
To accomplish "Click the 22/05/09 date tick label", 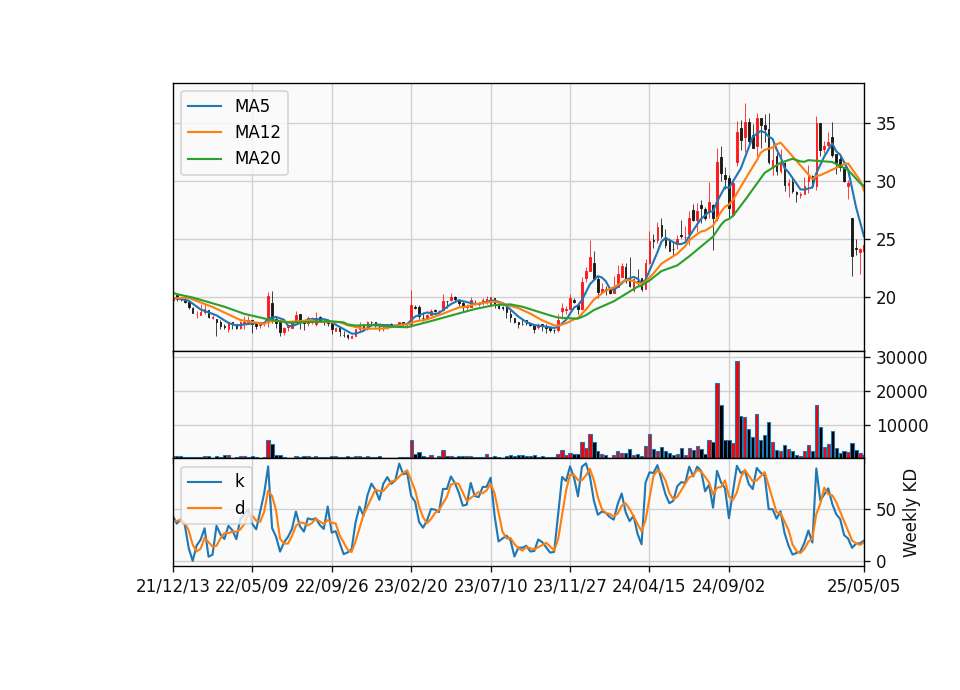I will (x=252, y=586).
